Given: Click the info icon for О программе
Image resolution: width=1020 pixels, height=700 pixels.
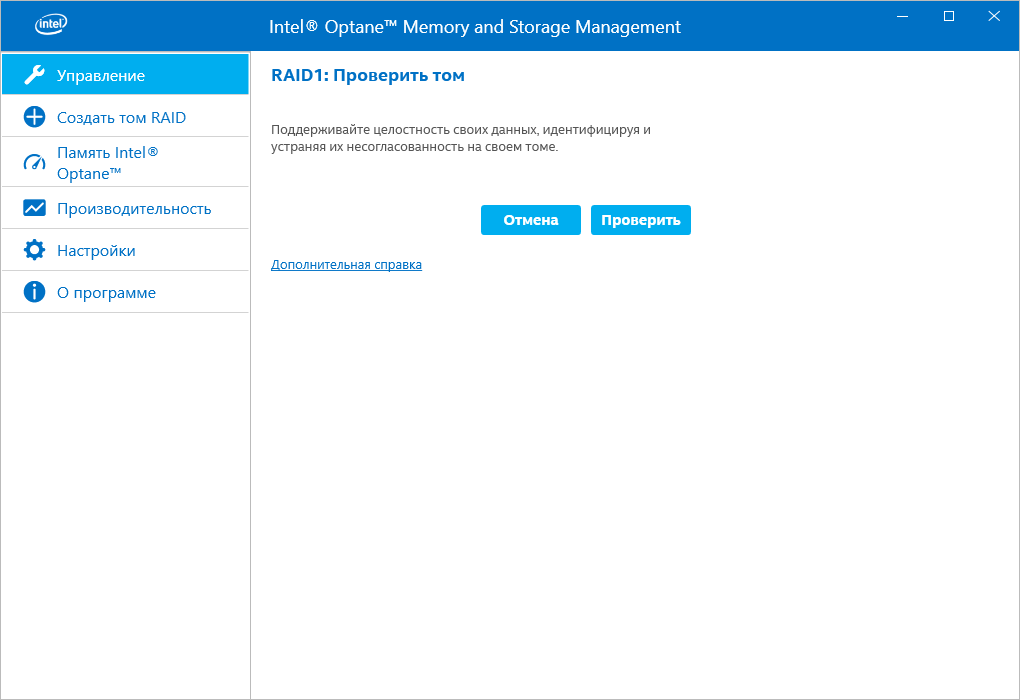Looking at the screenshot, I should coord(34,292).
